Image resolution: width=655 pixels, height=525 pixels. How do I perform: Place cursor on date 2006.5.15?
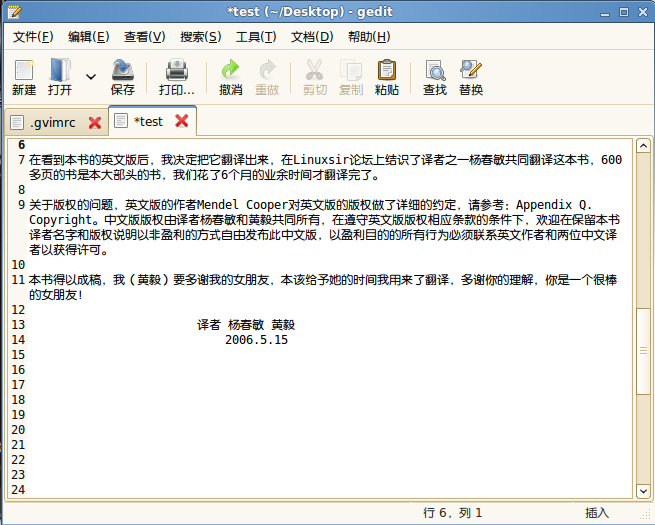[x=256, y=340]
